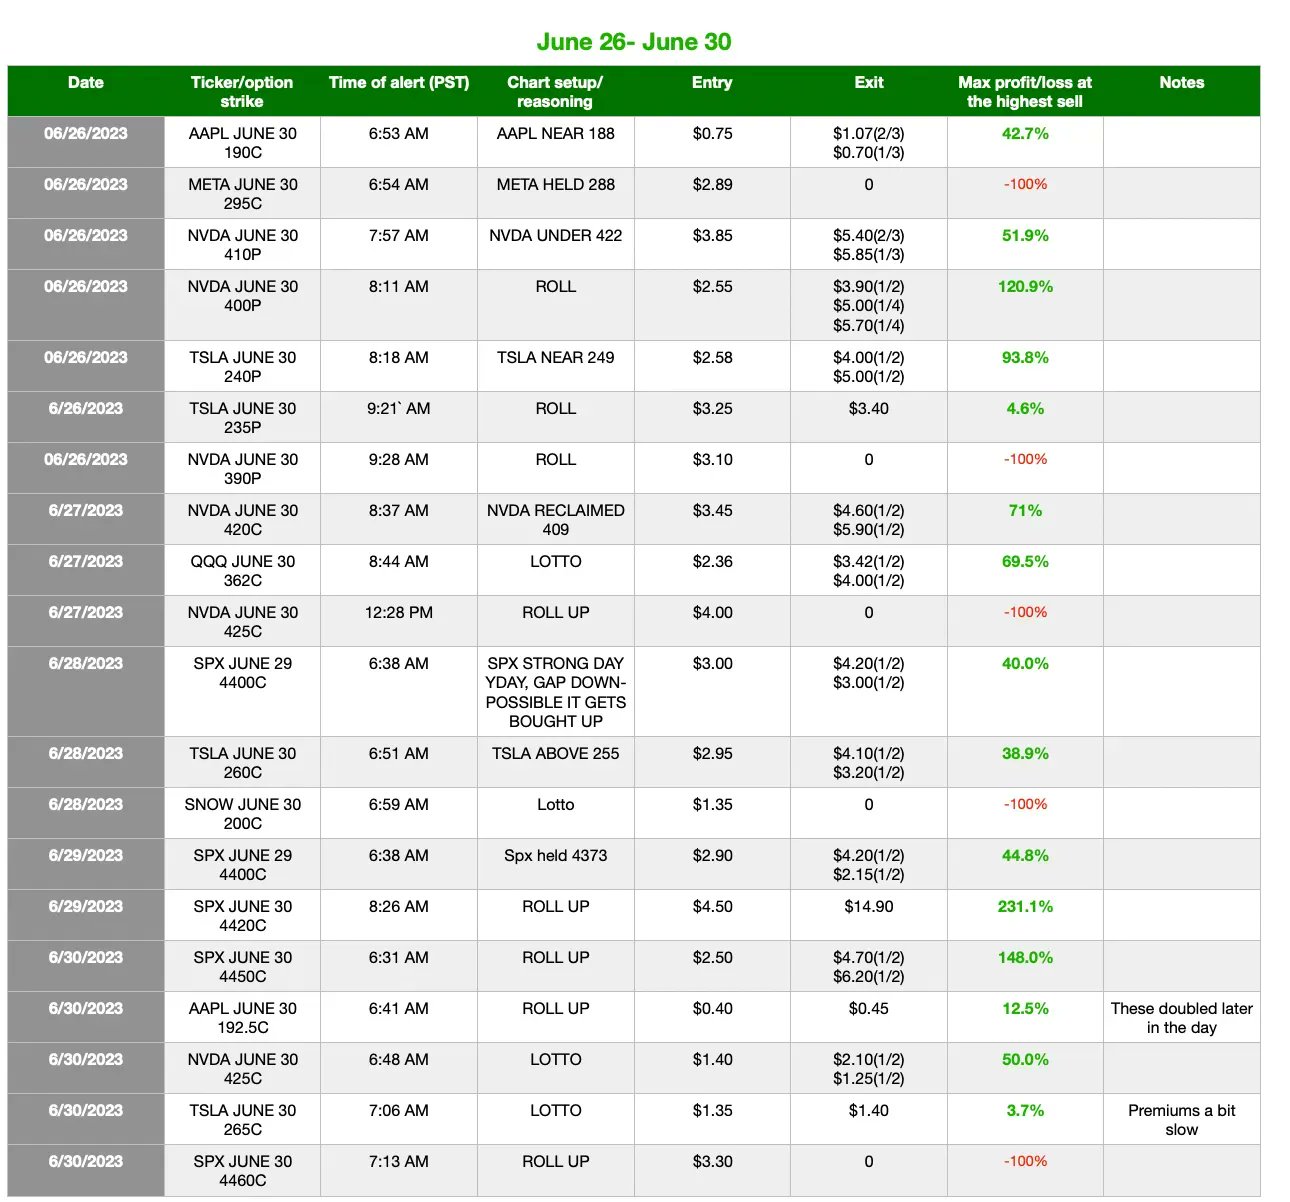Select the AAPL JUNE 30 190C ticker cell
Image resolution: width=1290 pixels, height=1202 pixels.
[x=241, y=143]
